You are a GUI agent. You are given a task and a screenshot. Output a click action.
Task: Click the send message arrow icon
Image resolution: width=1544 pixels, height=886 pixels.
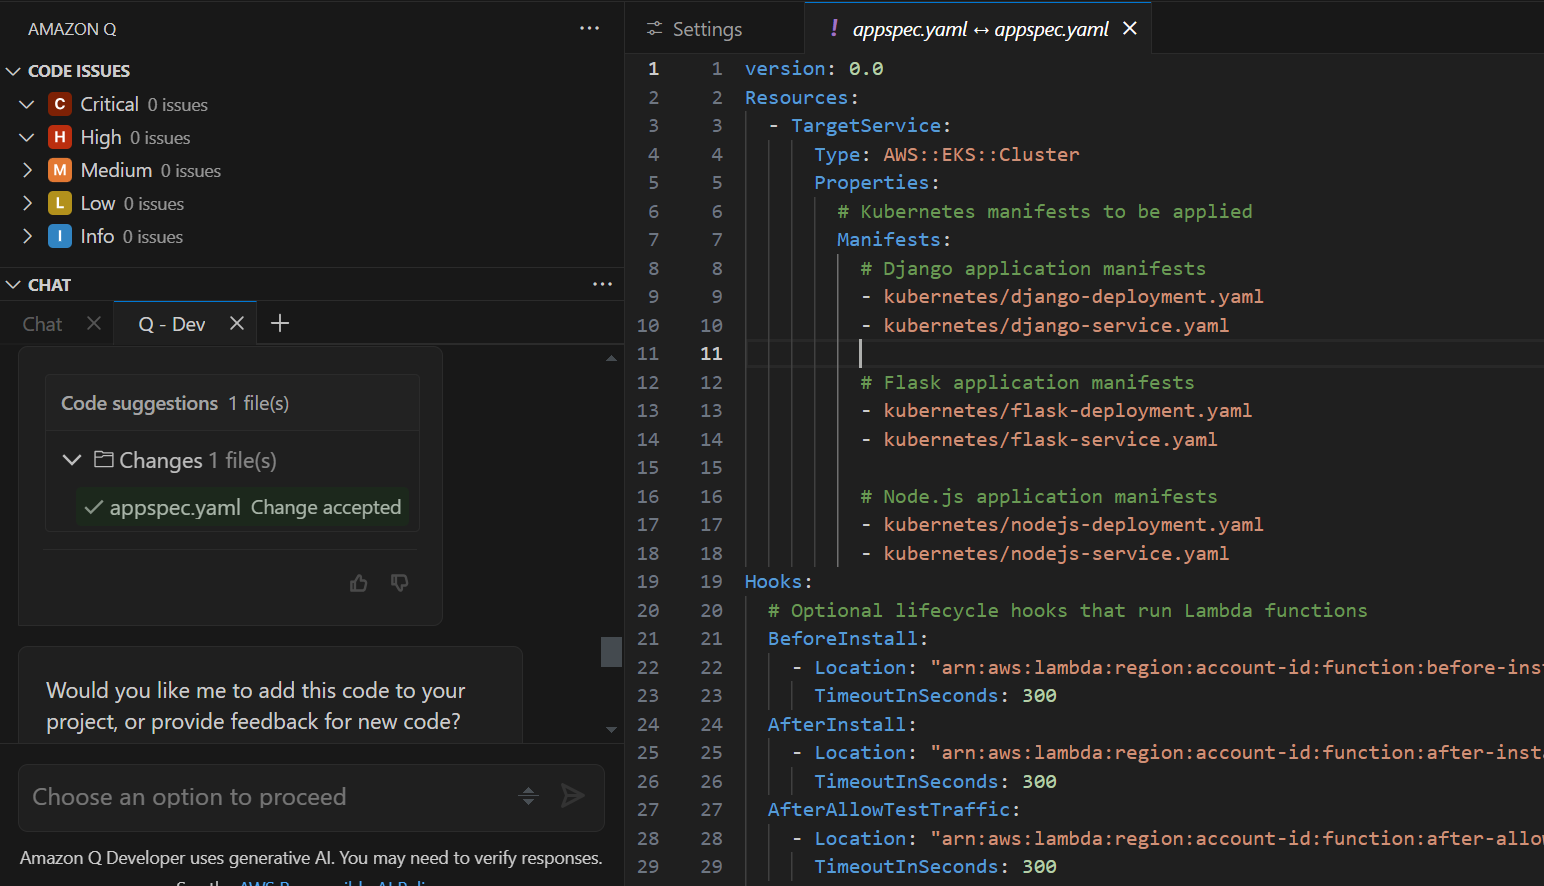pos(573,796)
